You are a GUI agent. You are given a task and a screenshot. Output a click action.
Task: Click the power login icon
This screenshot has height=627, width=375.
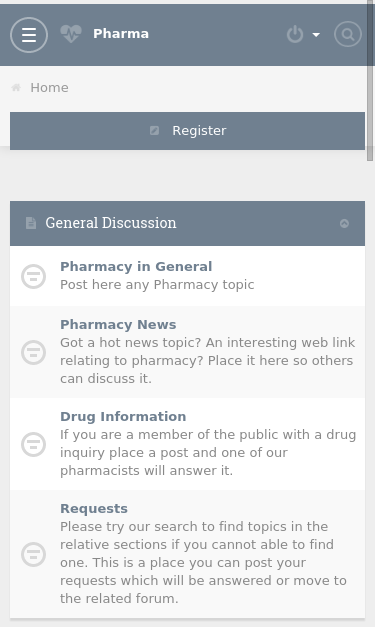(295, 34)
